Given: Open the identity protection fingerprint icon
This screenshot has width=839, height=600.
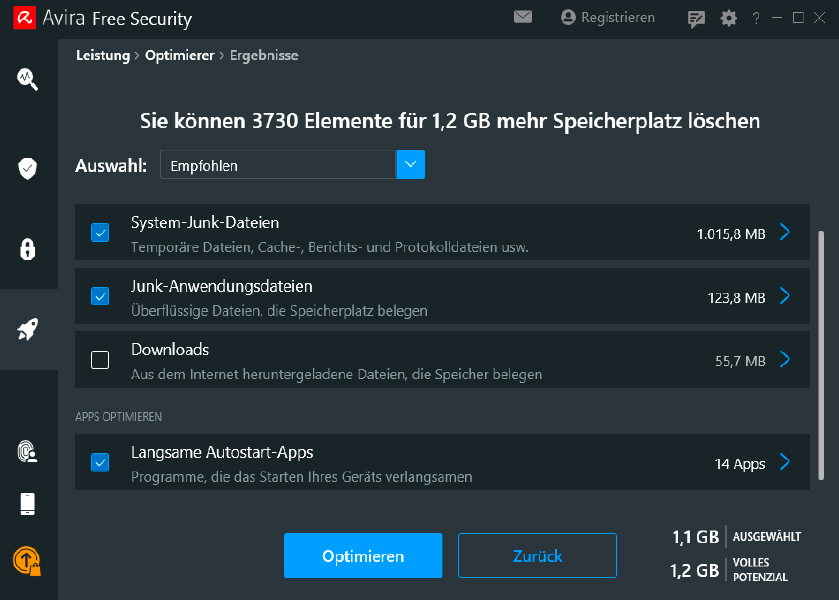Looking at the screenshot, I should click(x=28, y=453).
